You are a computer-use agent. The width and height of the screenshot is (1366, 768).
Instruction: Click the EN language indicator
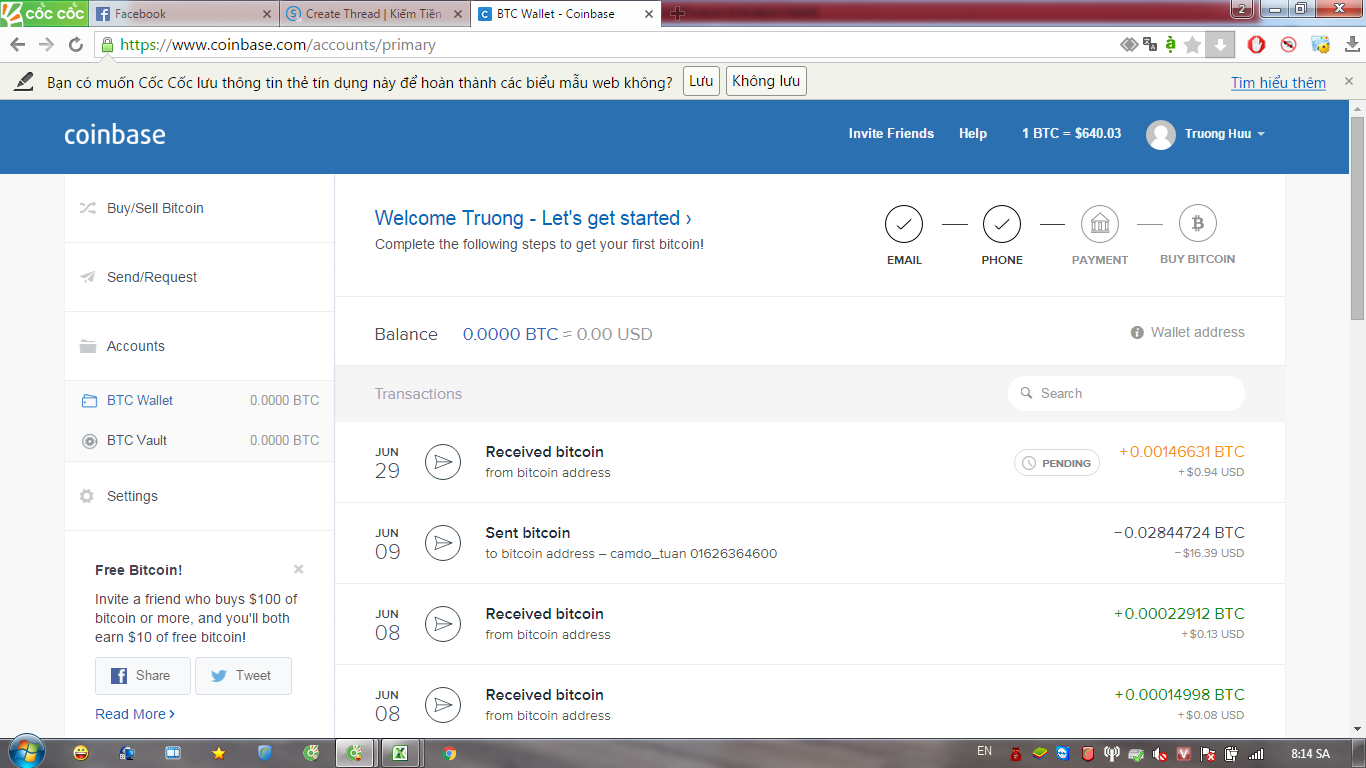tap(984, 751)
